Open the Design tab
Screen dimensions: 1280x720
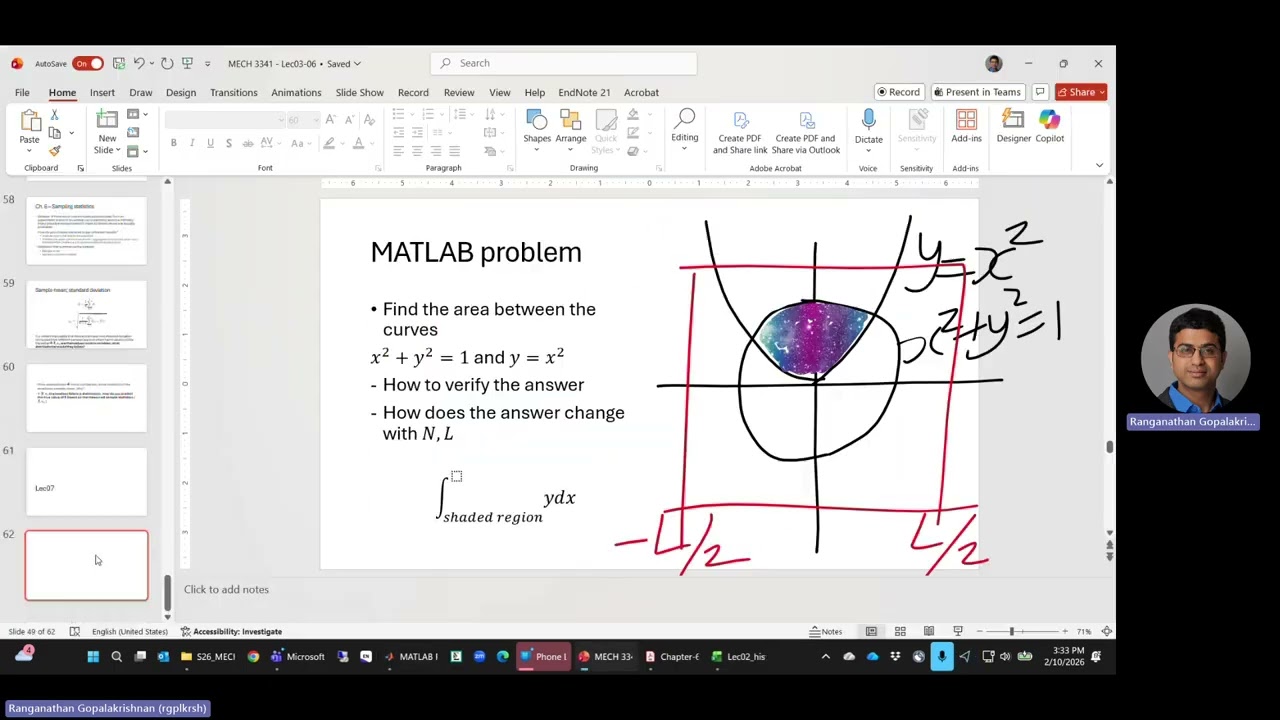click(181, 92)
